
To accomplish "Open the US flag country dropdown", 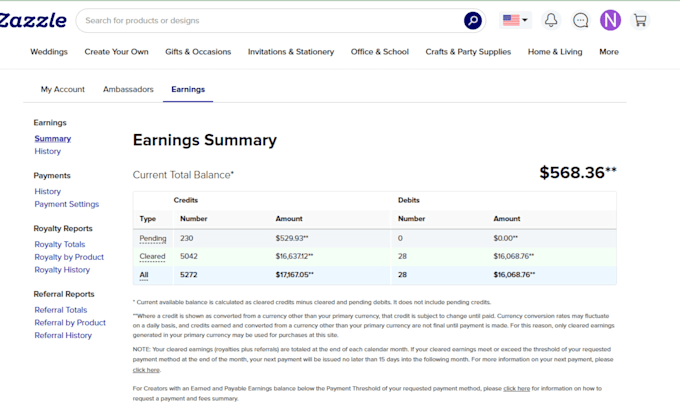I will (515, 20).
